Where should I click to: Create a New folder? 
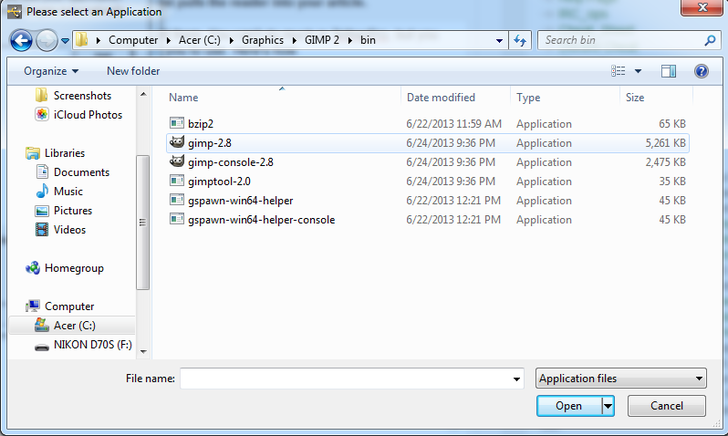pyautogui.click(x=133, y=71)
